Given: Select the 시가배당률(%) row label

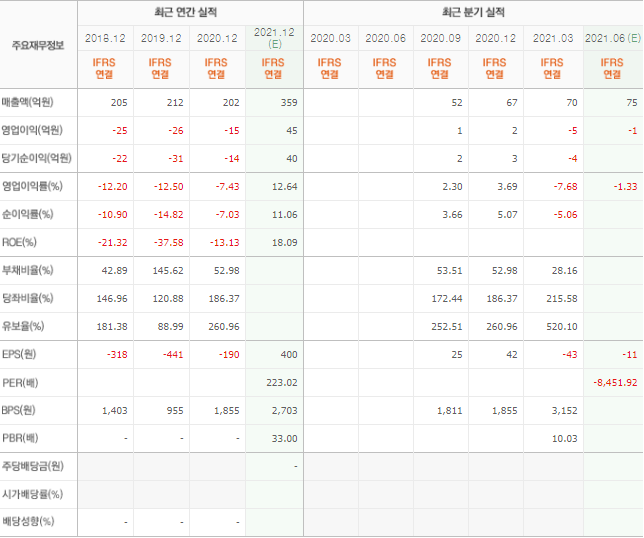Looking at the screenshot, I should click(x=32, y=494).
